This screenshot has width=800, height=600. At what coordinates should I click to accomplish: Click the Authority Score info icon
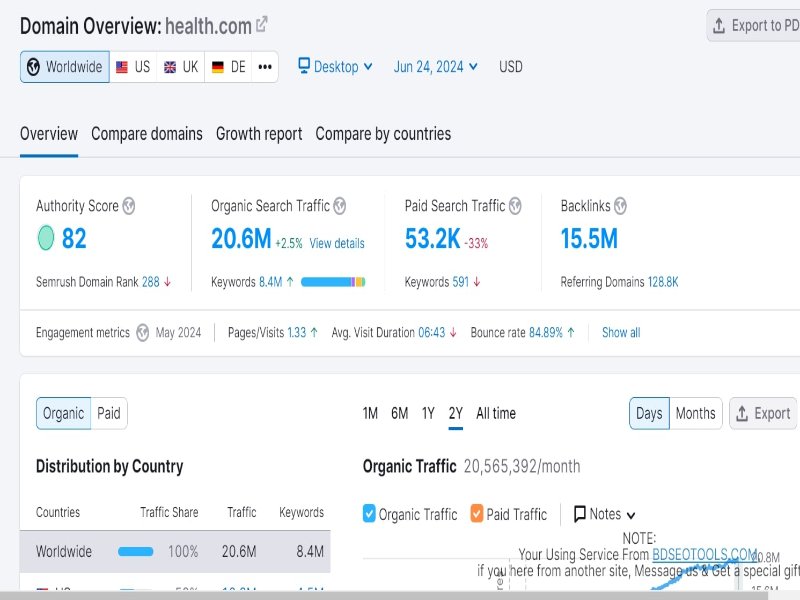tap(128, 206)
